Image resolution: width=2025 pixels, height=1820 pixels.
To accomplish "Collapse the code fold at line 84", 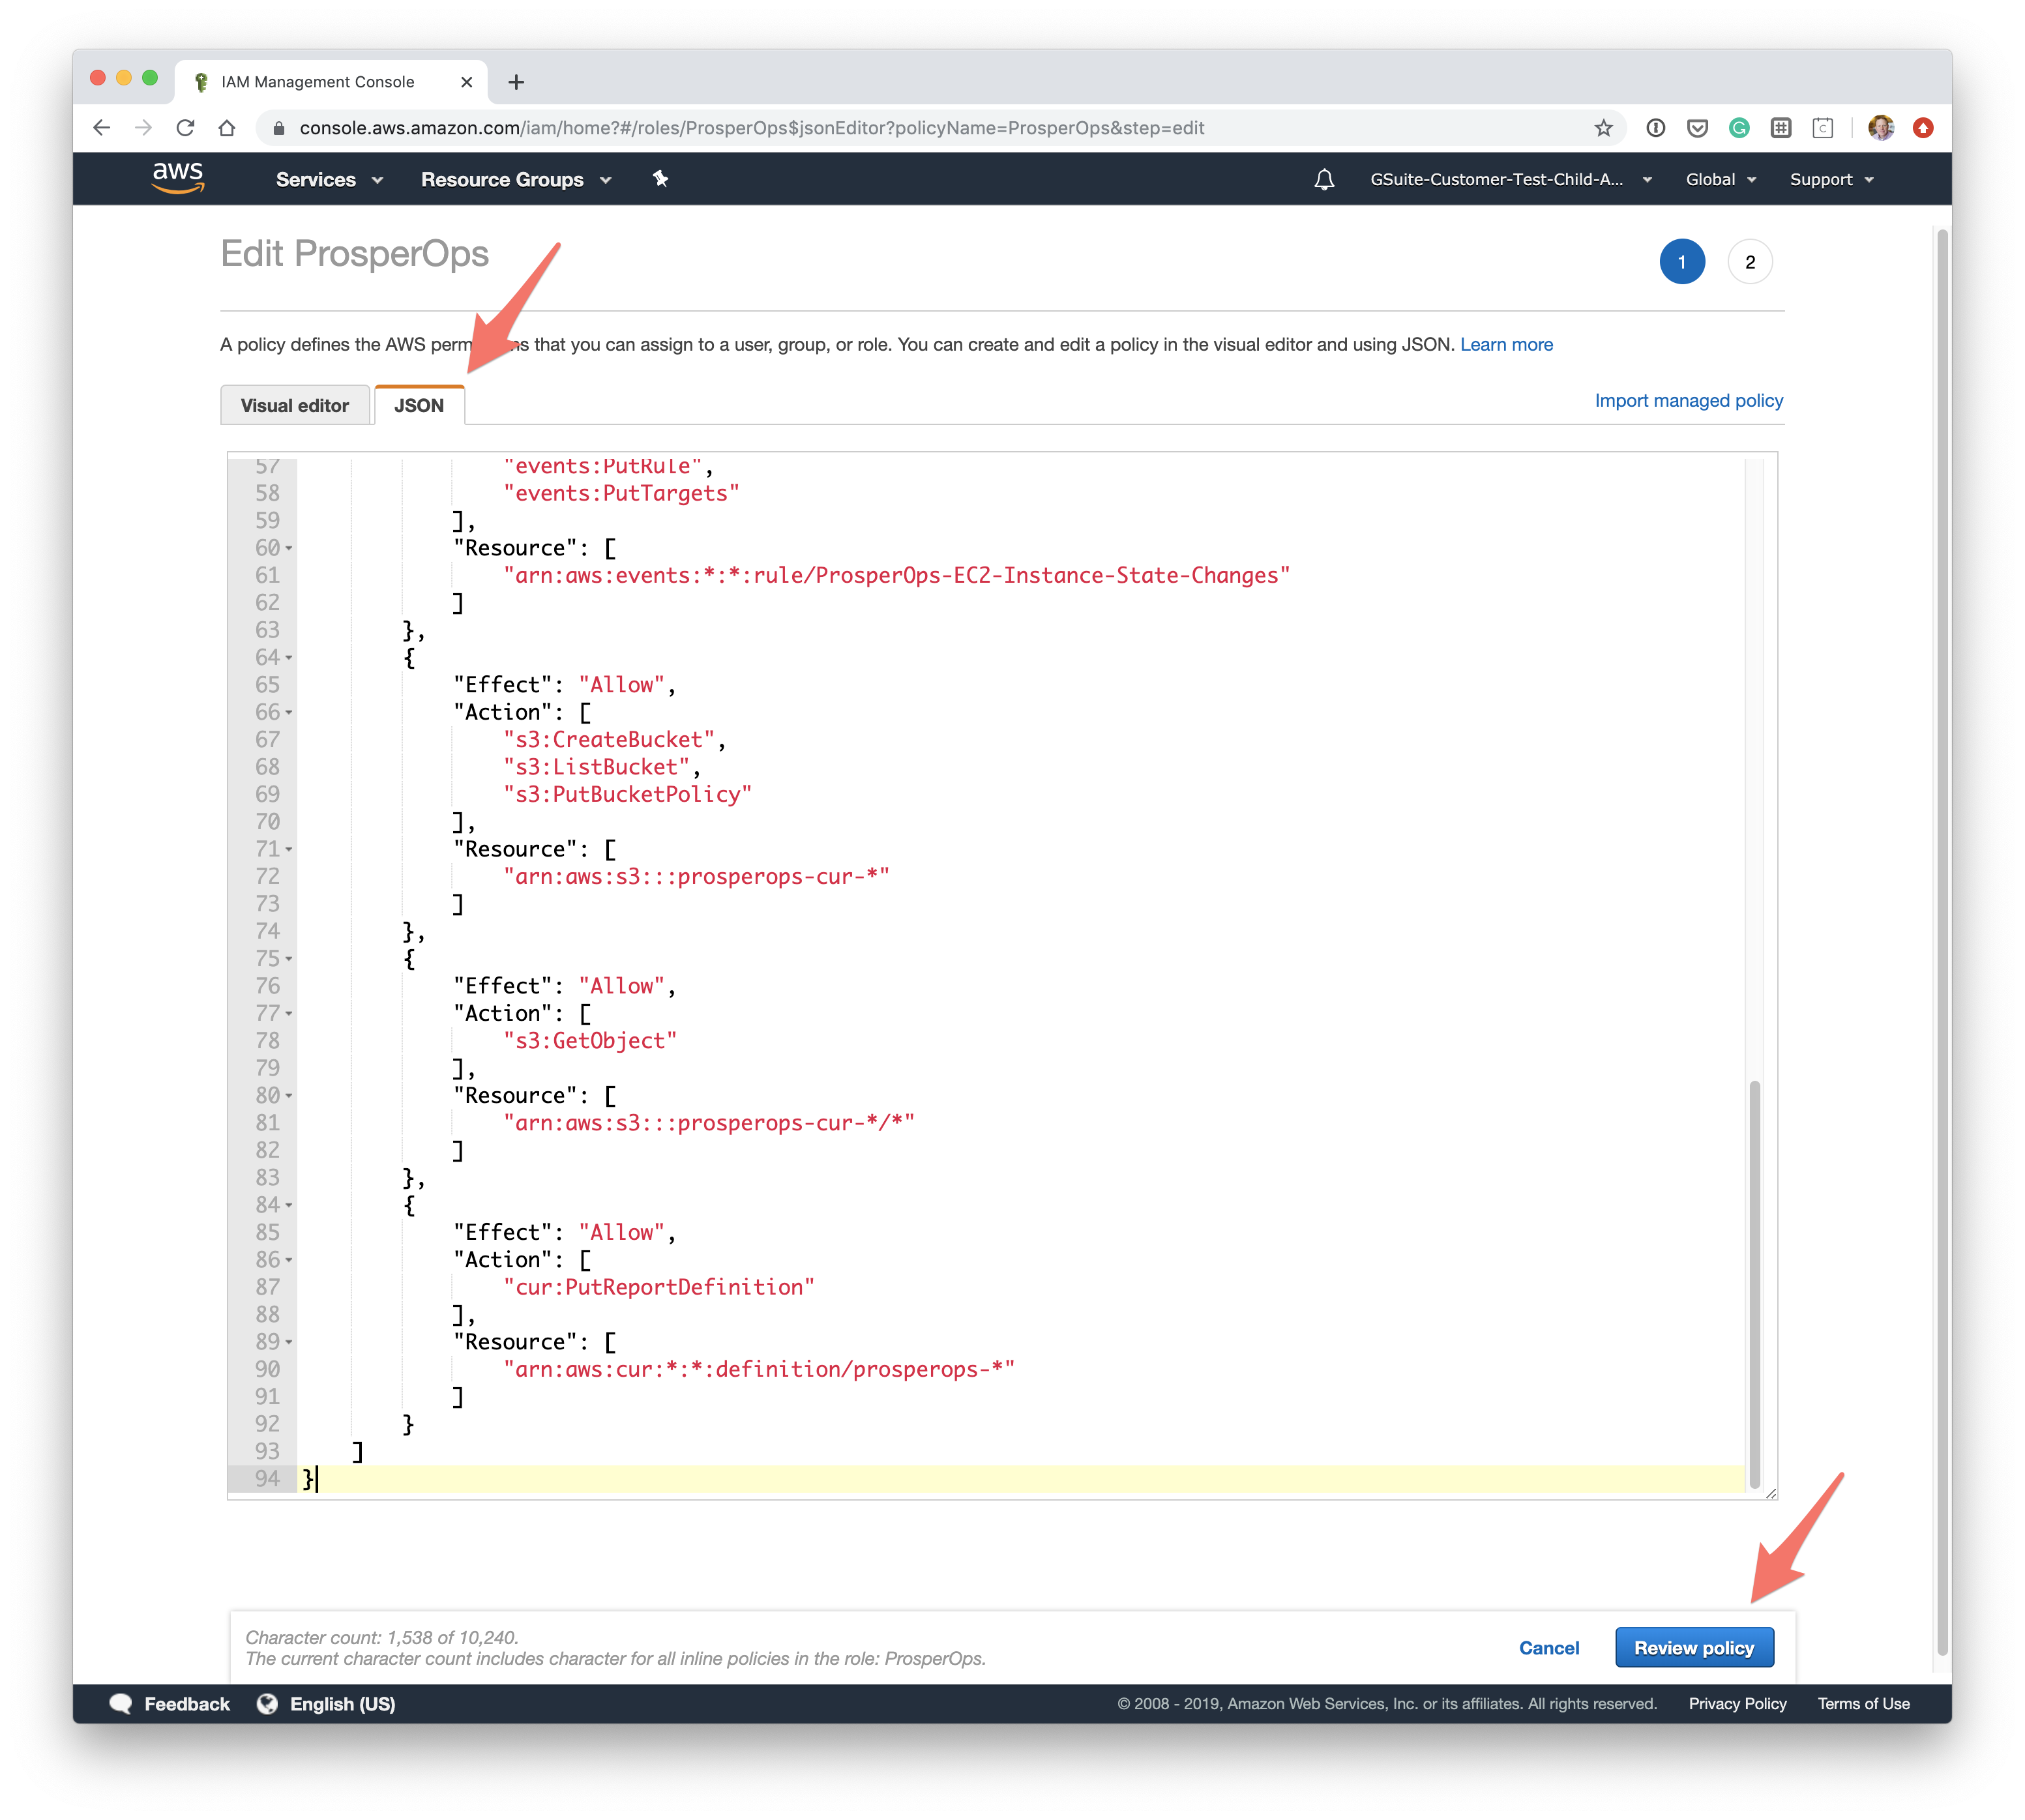I will point(289,1205).
